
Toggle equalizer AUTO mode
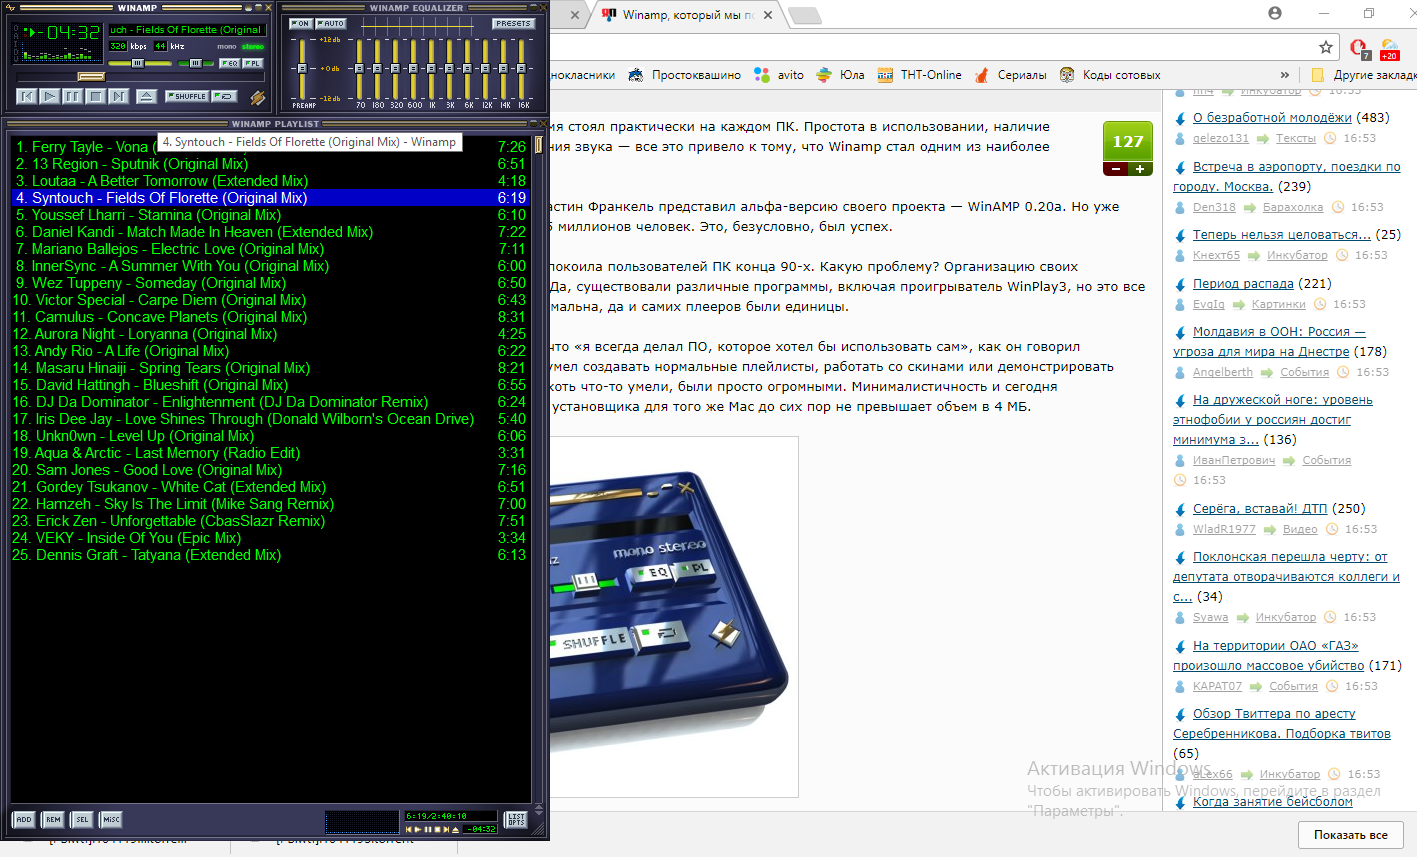click(330, 24)
